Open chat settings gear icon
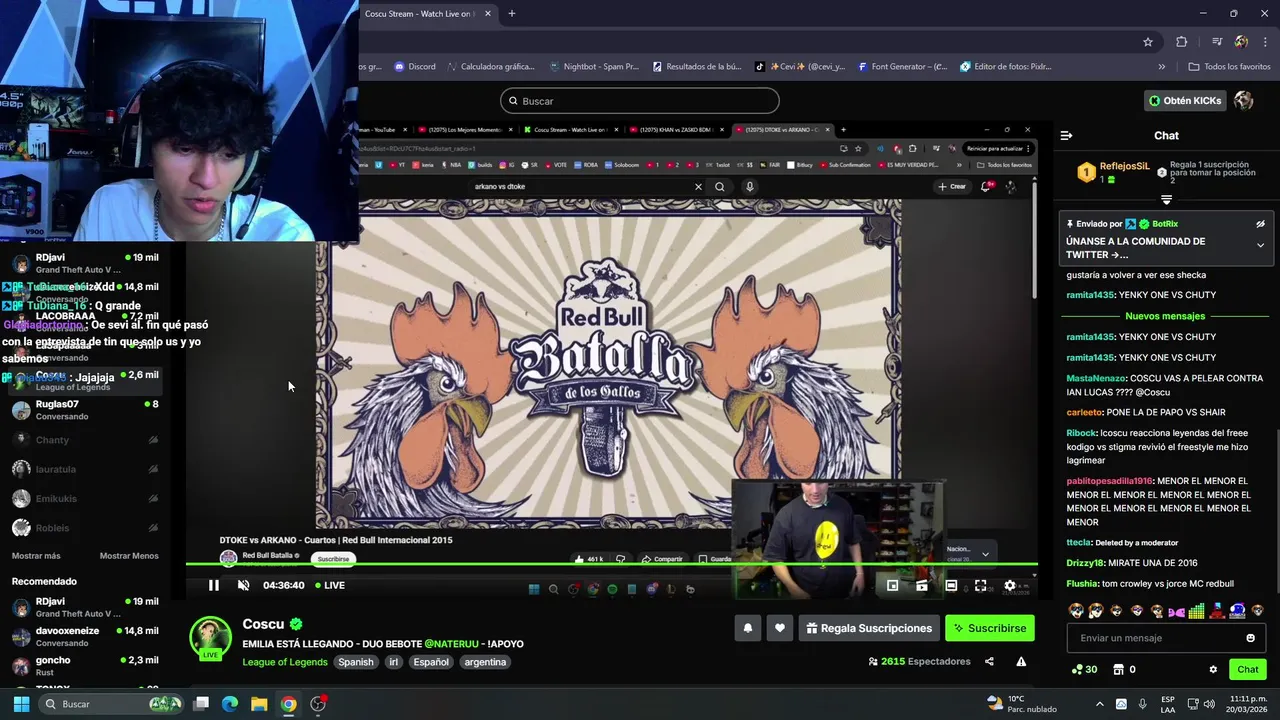Image resolution: width=1280 pixels, height=720 pixels. (1213, 669)
